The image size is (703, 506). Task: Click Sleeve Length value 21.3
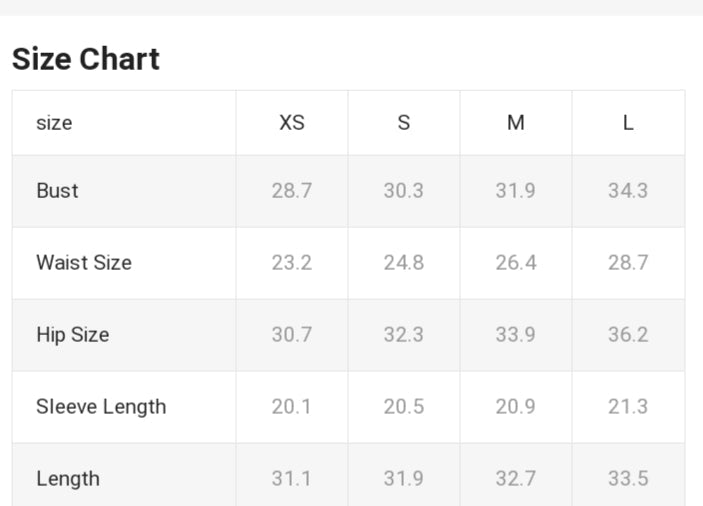(x=628, y=407)
